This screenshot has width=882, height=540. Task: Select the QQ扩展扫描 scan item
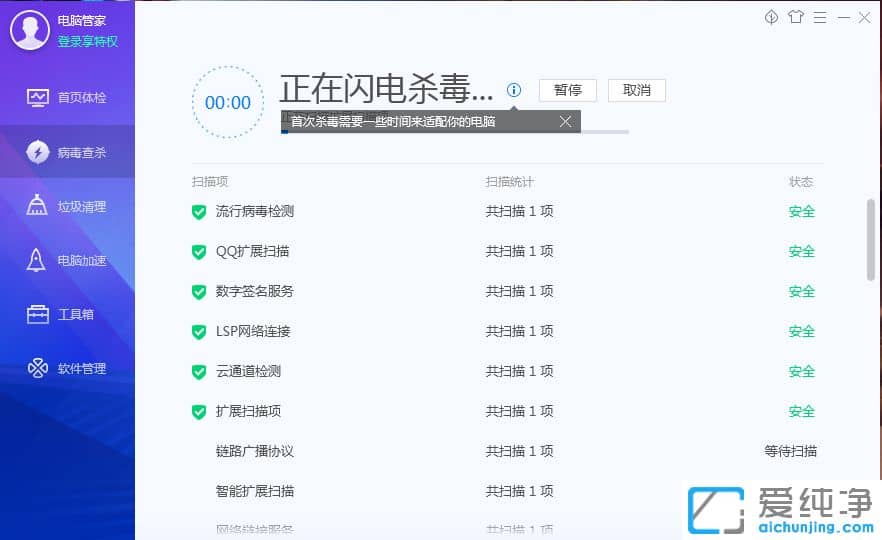click(253, 251)
